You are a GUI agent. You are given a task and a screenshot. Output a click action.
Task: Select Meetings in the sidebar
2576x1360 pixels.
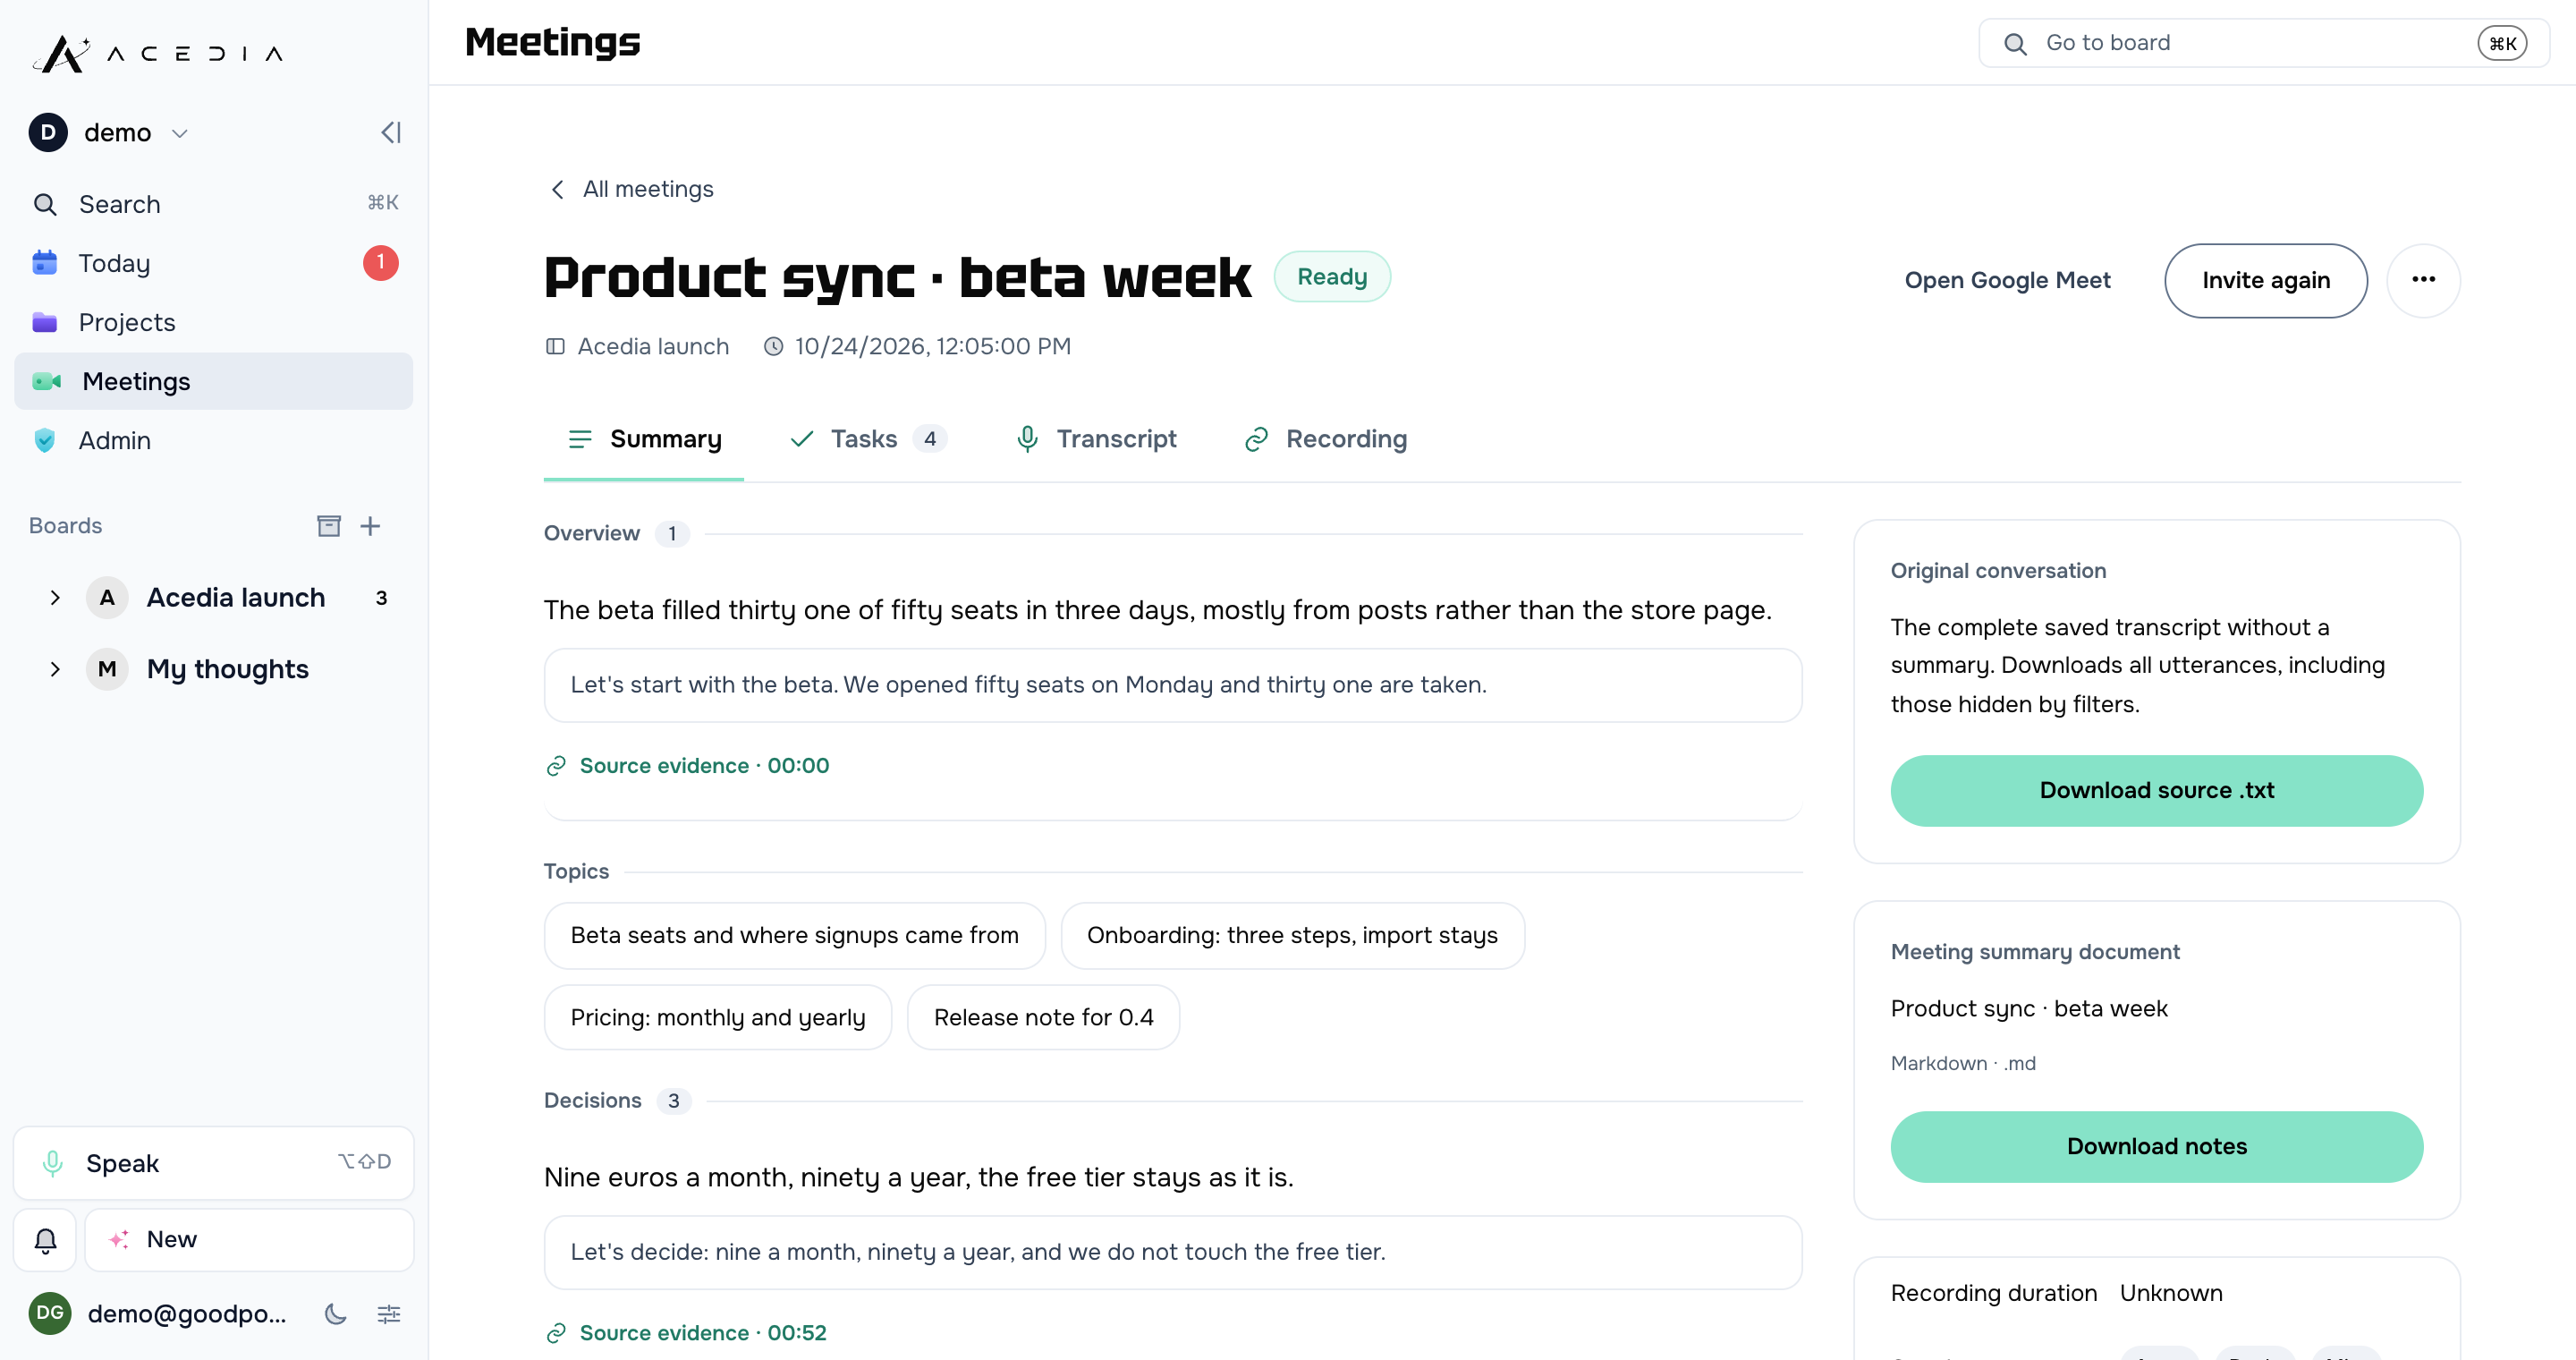click(214, 381)
